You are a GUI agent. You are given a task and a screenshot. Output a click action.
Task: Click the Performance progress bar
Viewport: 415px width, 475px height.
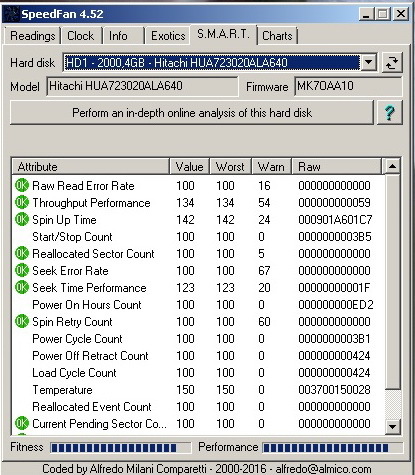332,448
